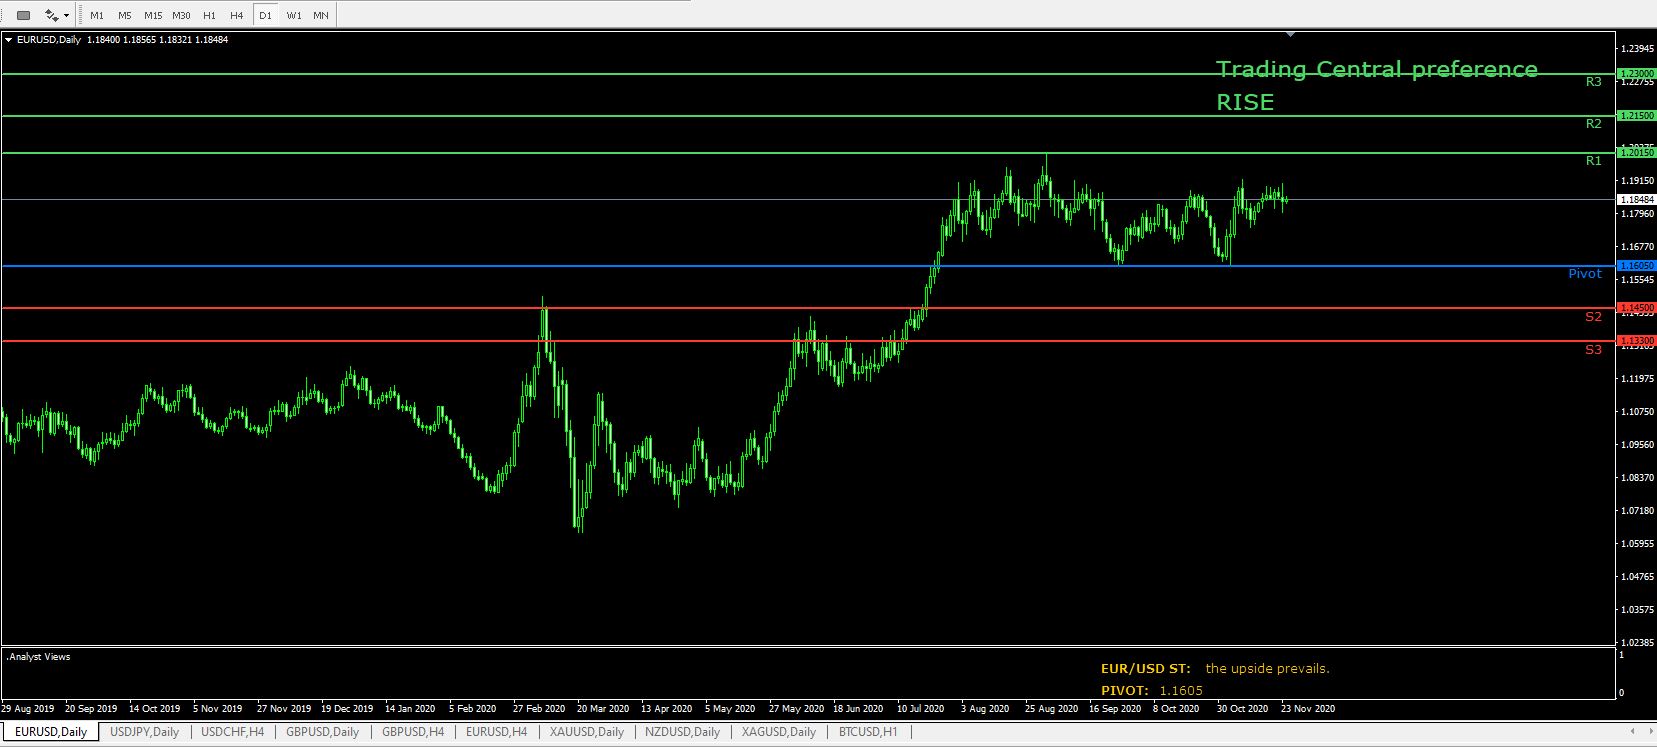Click the red S3 support label
Screen dimensions: 1657x747
pyautogui.click(x=1593, y=350)
